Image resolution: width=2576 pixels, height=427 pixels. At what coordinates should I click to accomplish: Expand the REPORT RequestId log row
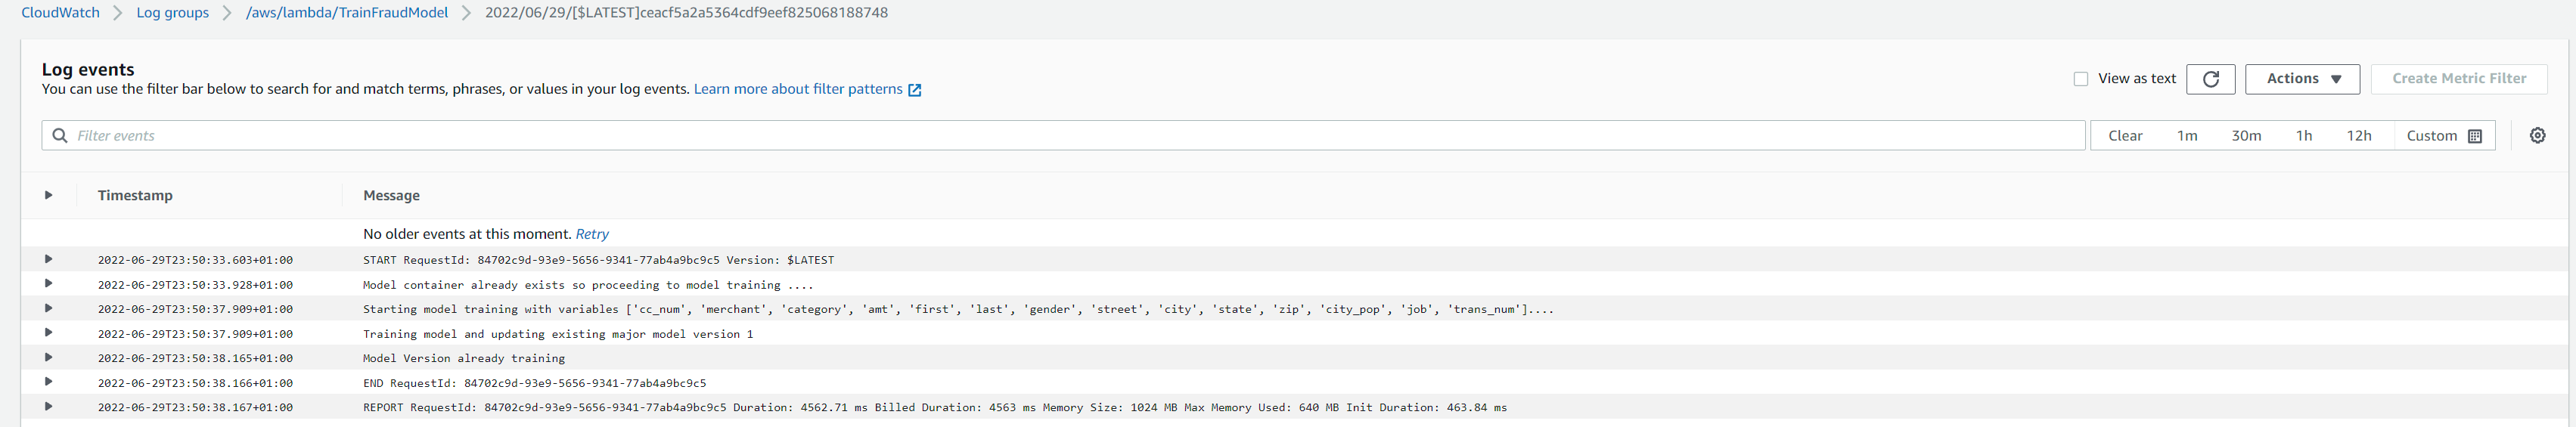tap(48, 407)
